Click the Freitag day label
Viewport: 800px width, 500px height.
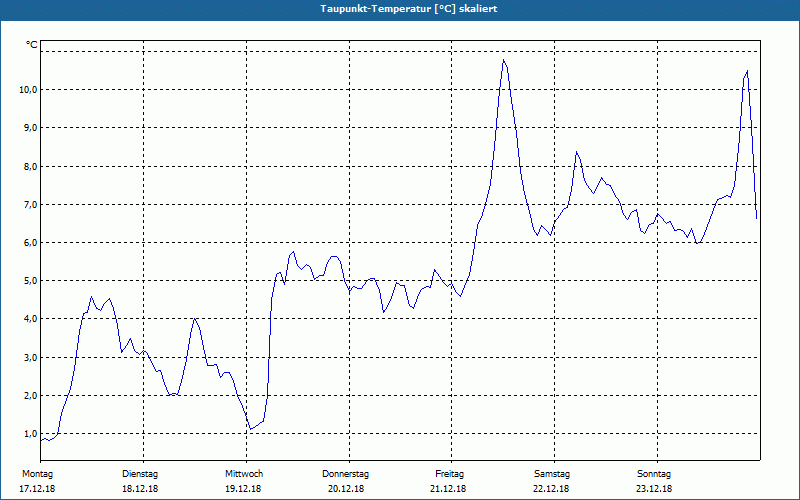(449, 474)
